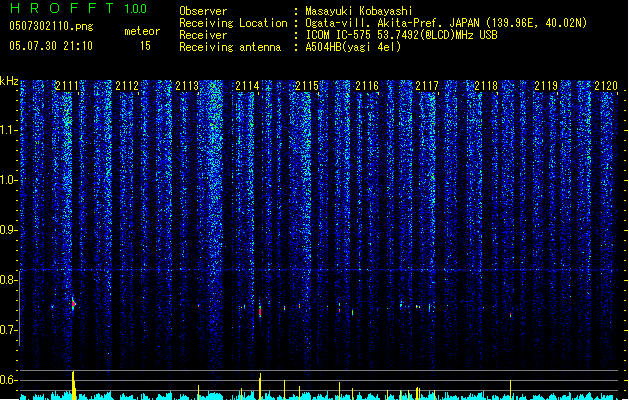Select the ICOM IC-575 receiver details
Viewport: 629px width, 400px height.
coord(402,35)
